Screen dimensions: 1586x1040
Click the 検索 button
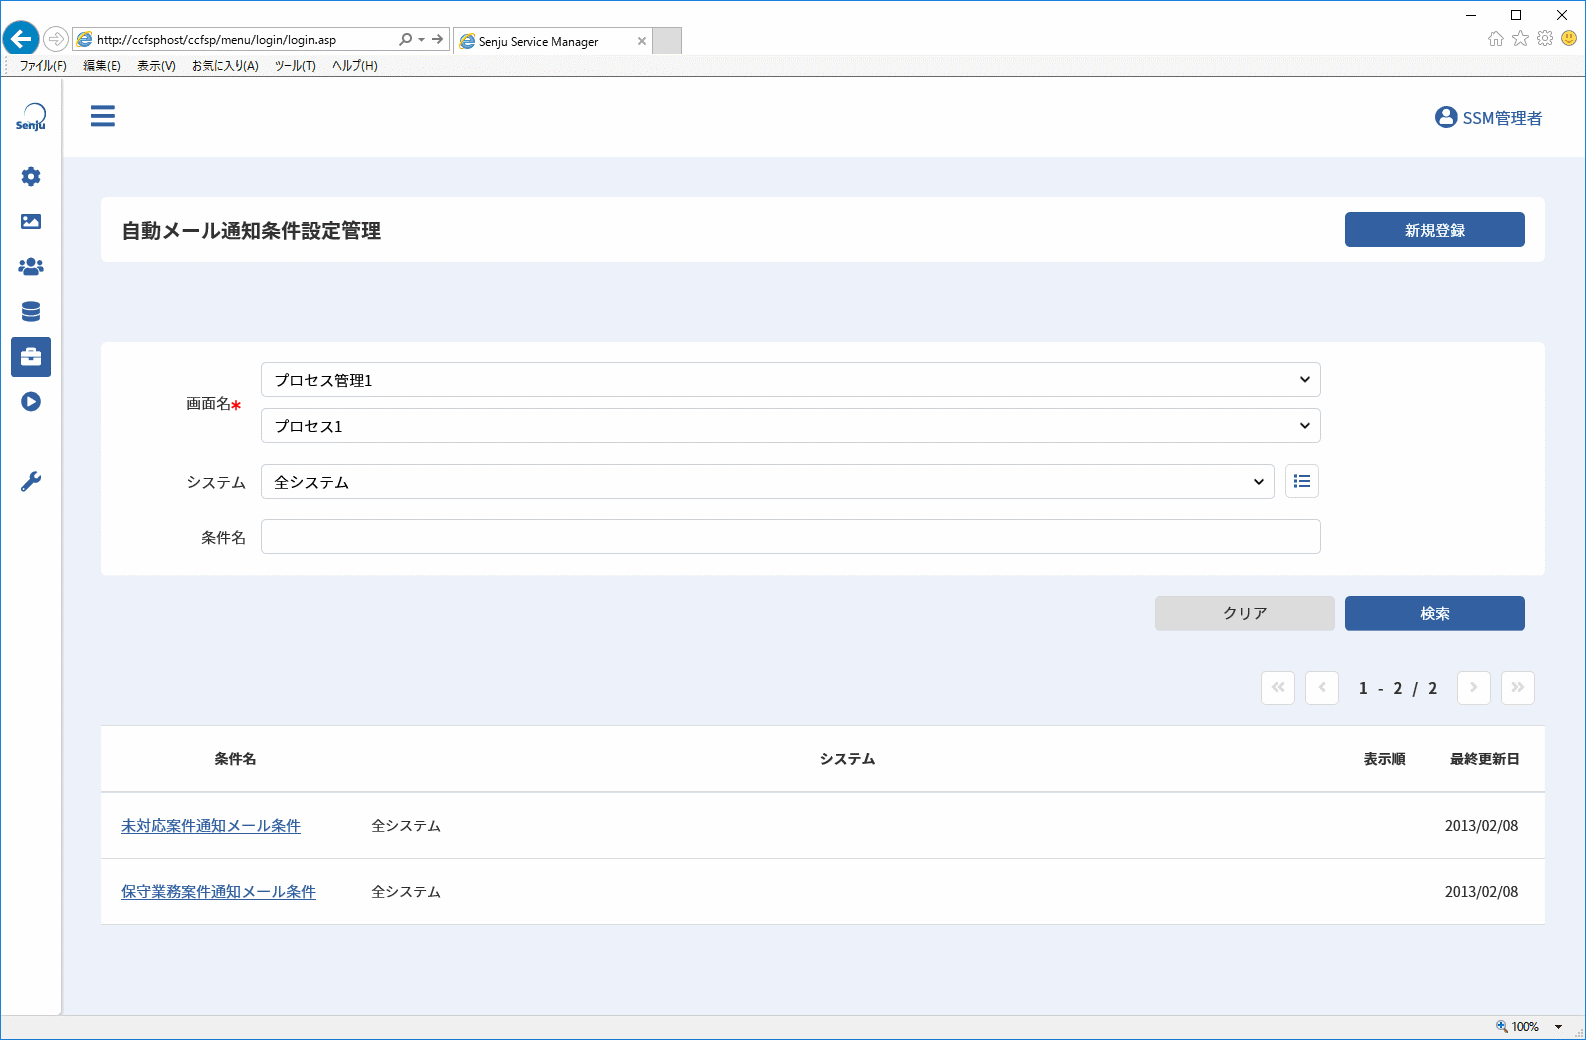[1435, 614]
